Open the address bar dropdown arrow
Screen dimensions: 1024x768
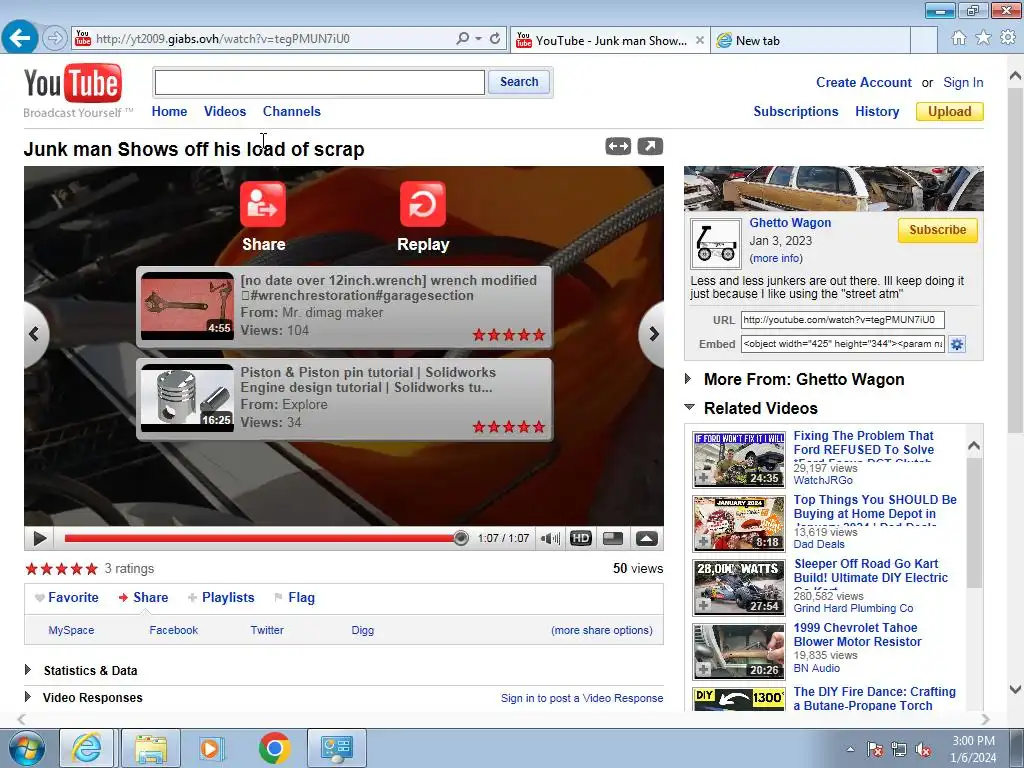pos(479,39)
